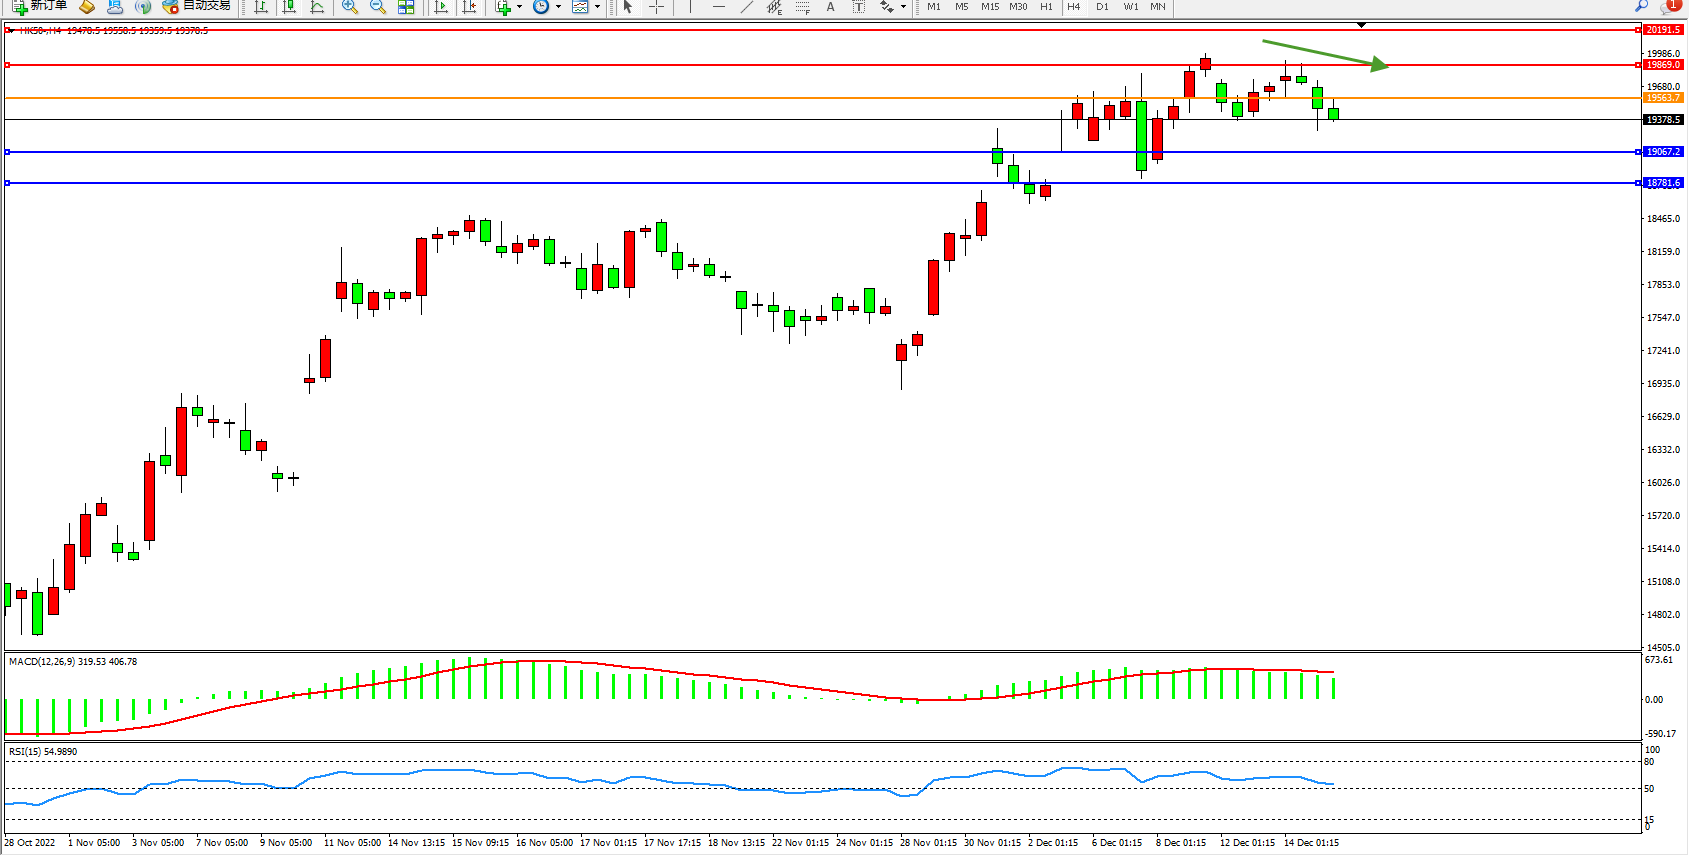This screenshot has height=856, width=1689.
Task: Switch to the M15 timeframe
Action: pos(989,6)
